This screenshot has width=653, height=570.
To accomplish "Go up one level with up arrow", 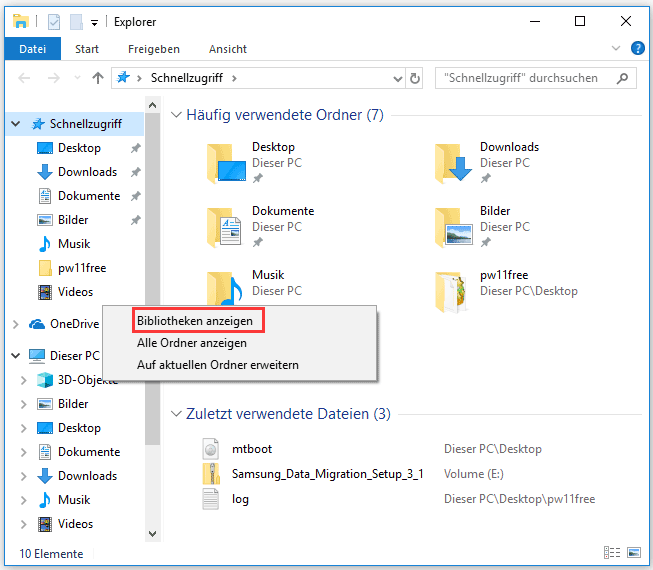I will point(98,78).
